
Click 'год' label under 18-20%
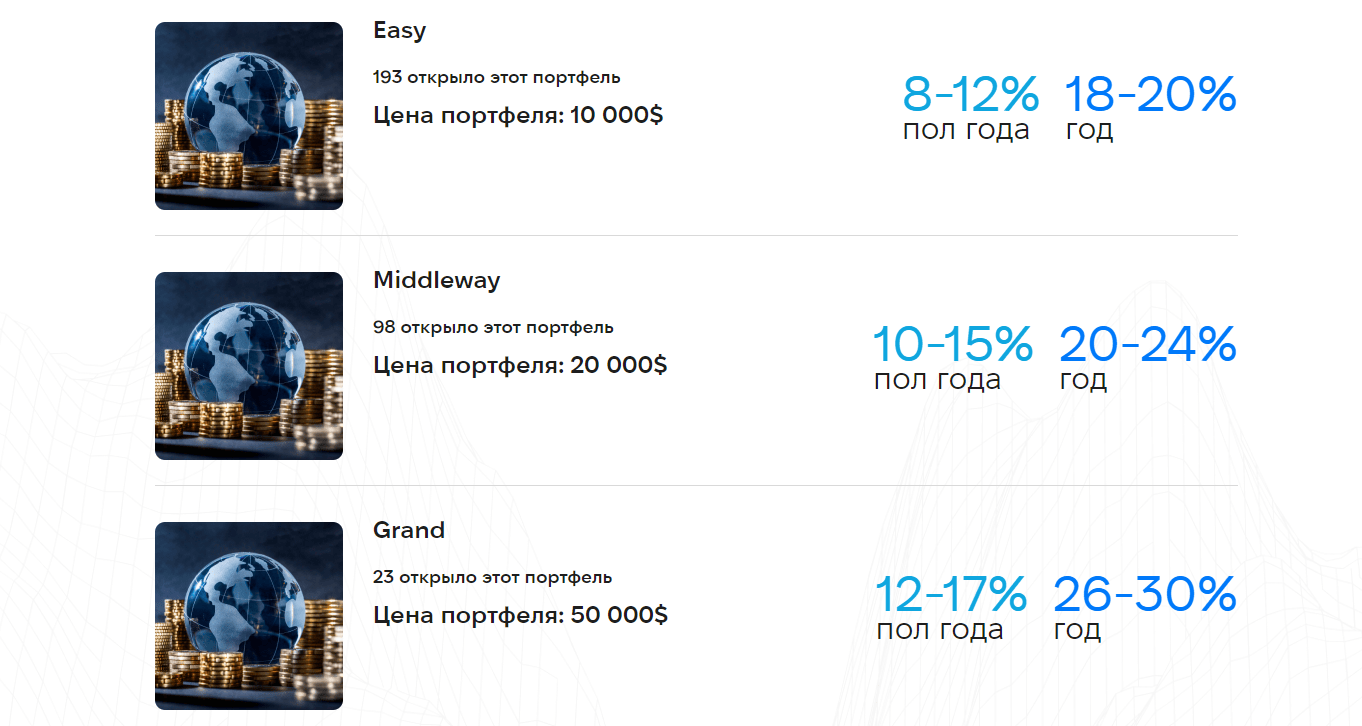[x=1089, y=131]
